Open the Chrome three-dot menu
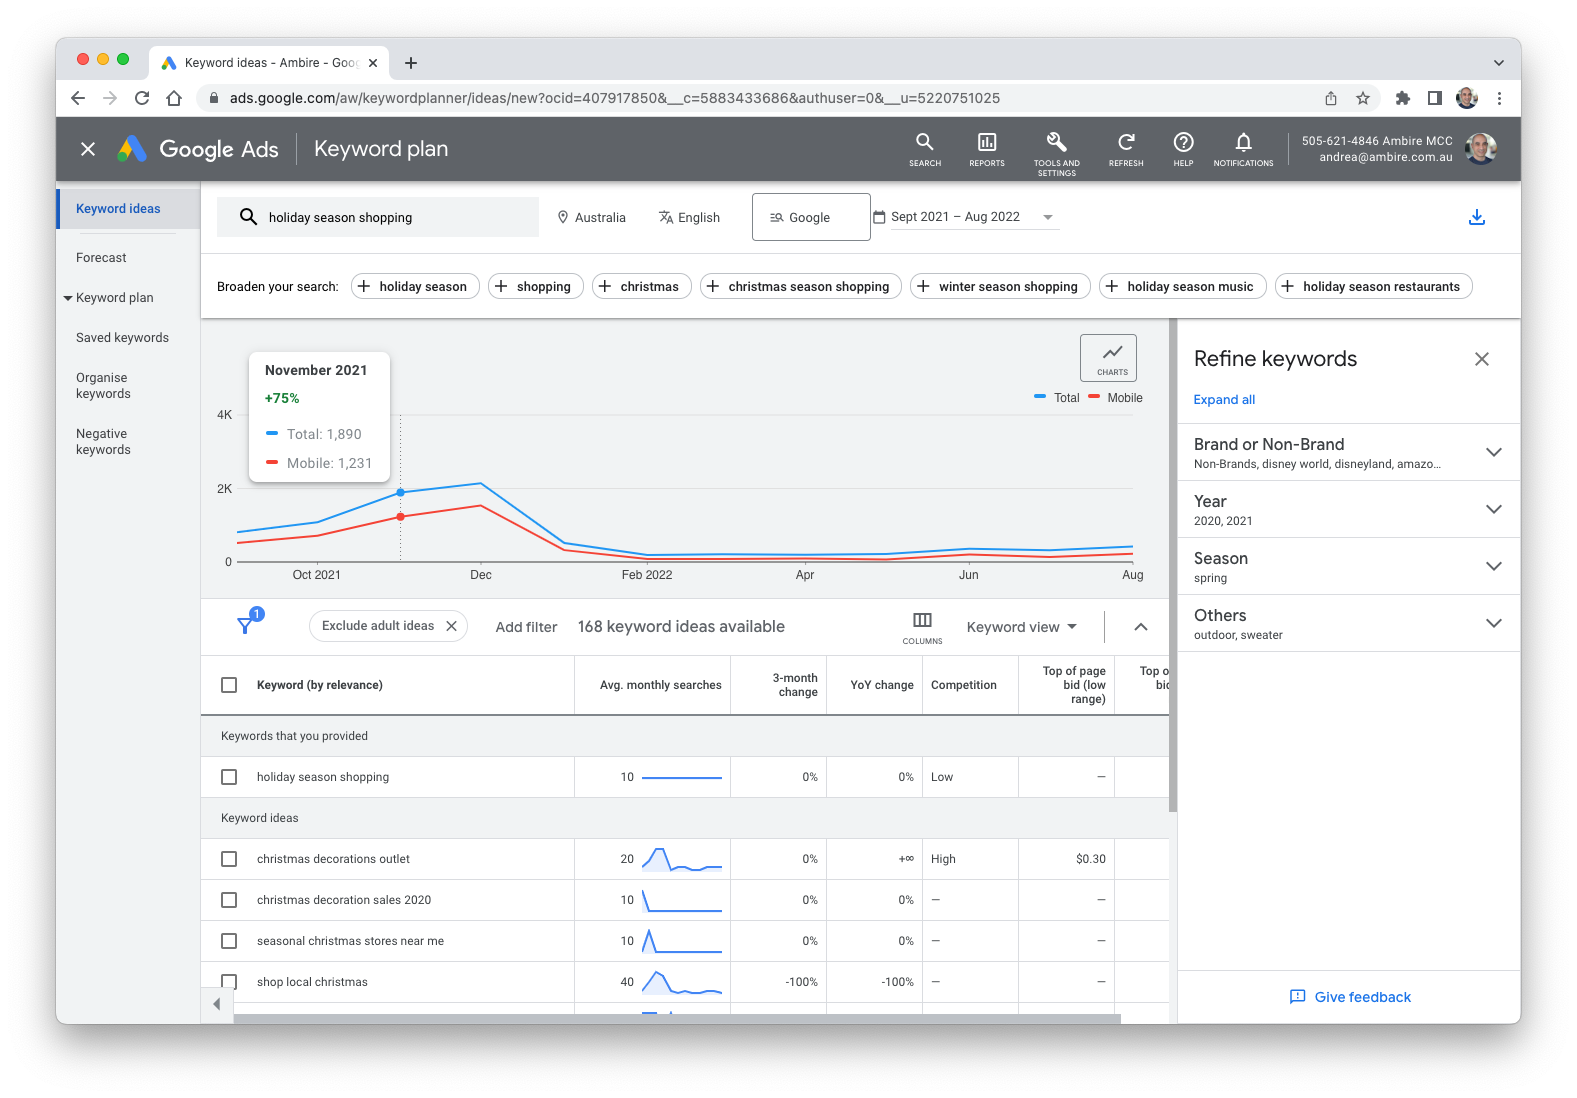Screen dimensions: 1577x1098 [x=1499, y=98]
